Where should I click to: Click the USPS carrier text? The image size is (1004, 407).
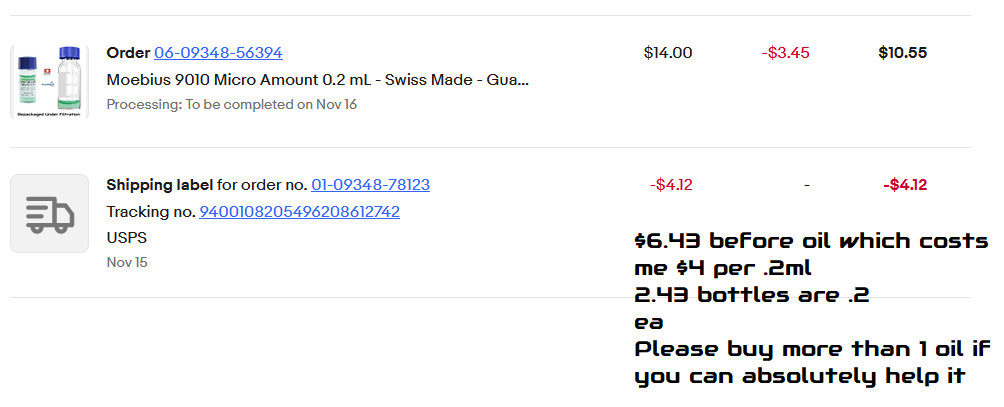pyautogui.click(x=125, y=239)
